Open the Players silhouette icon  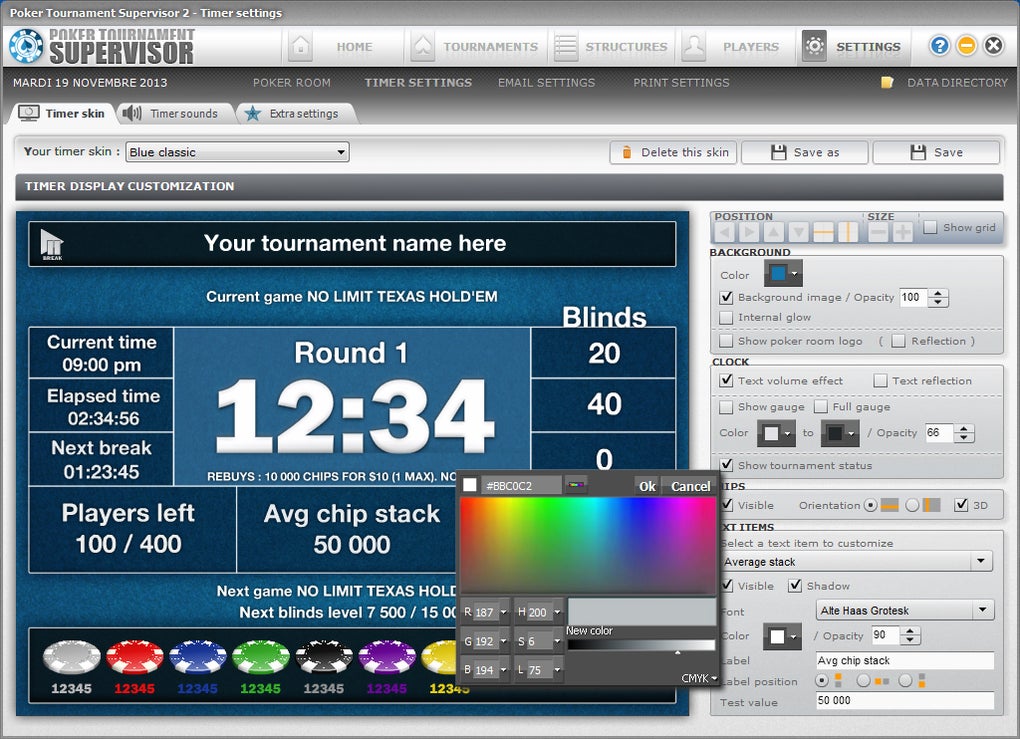tap(694, 47)
